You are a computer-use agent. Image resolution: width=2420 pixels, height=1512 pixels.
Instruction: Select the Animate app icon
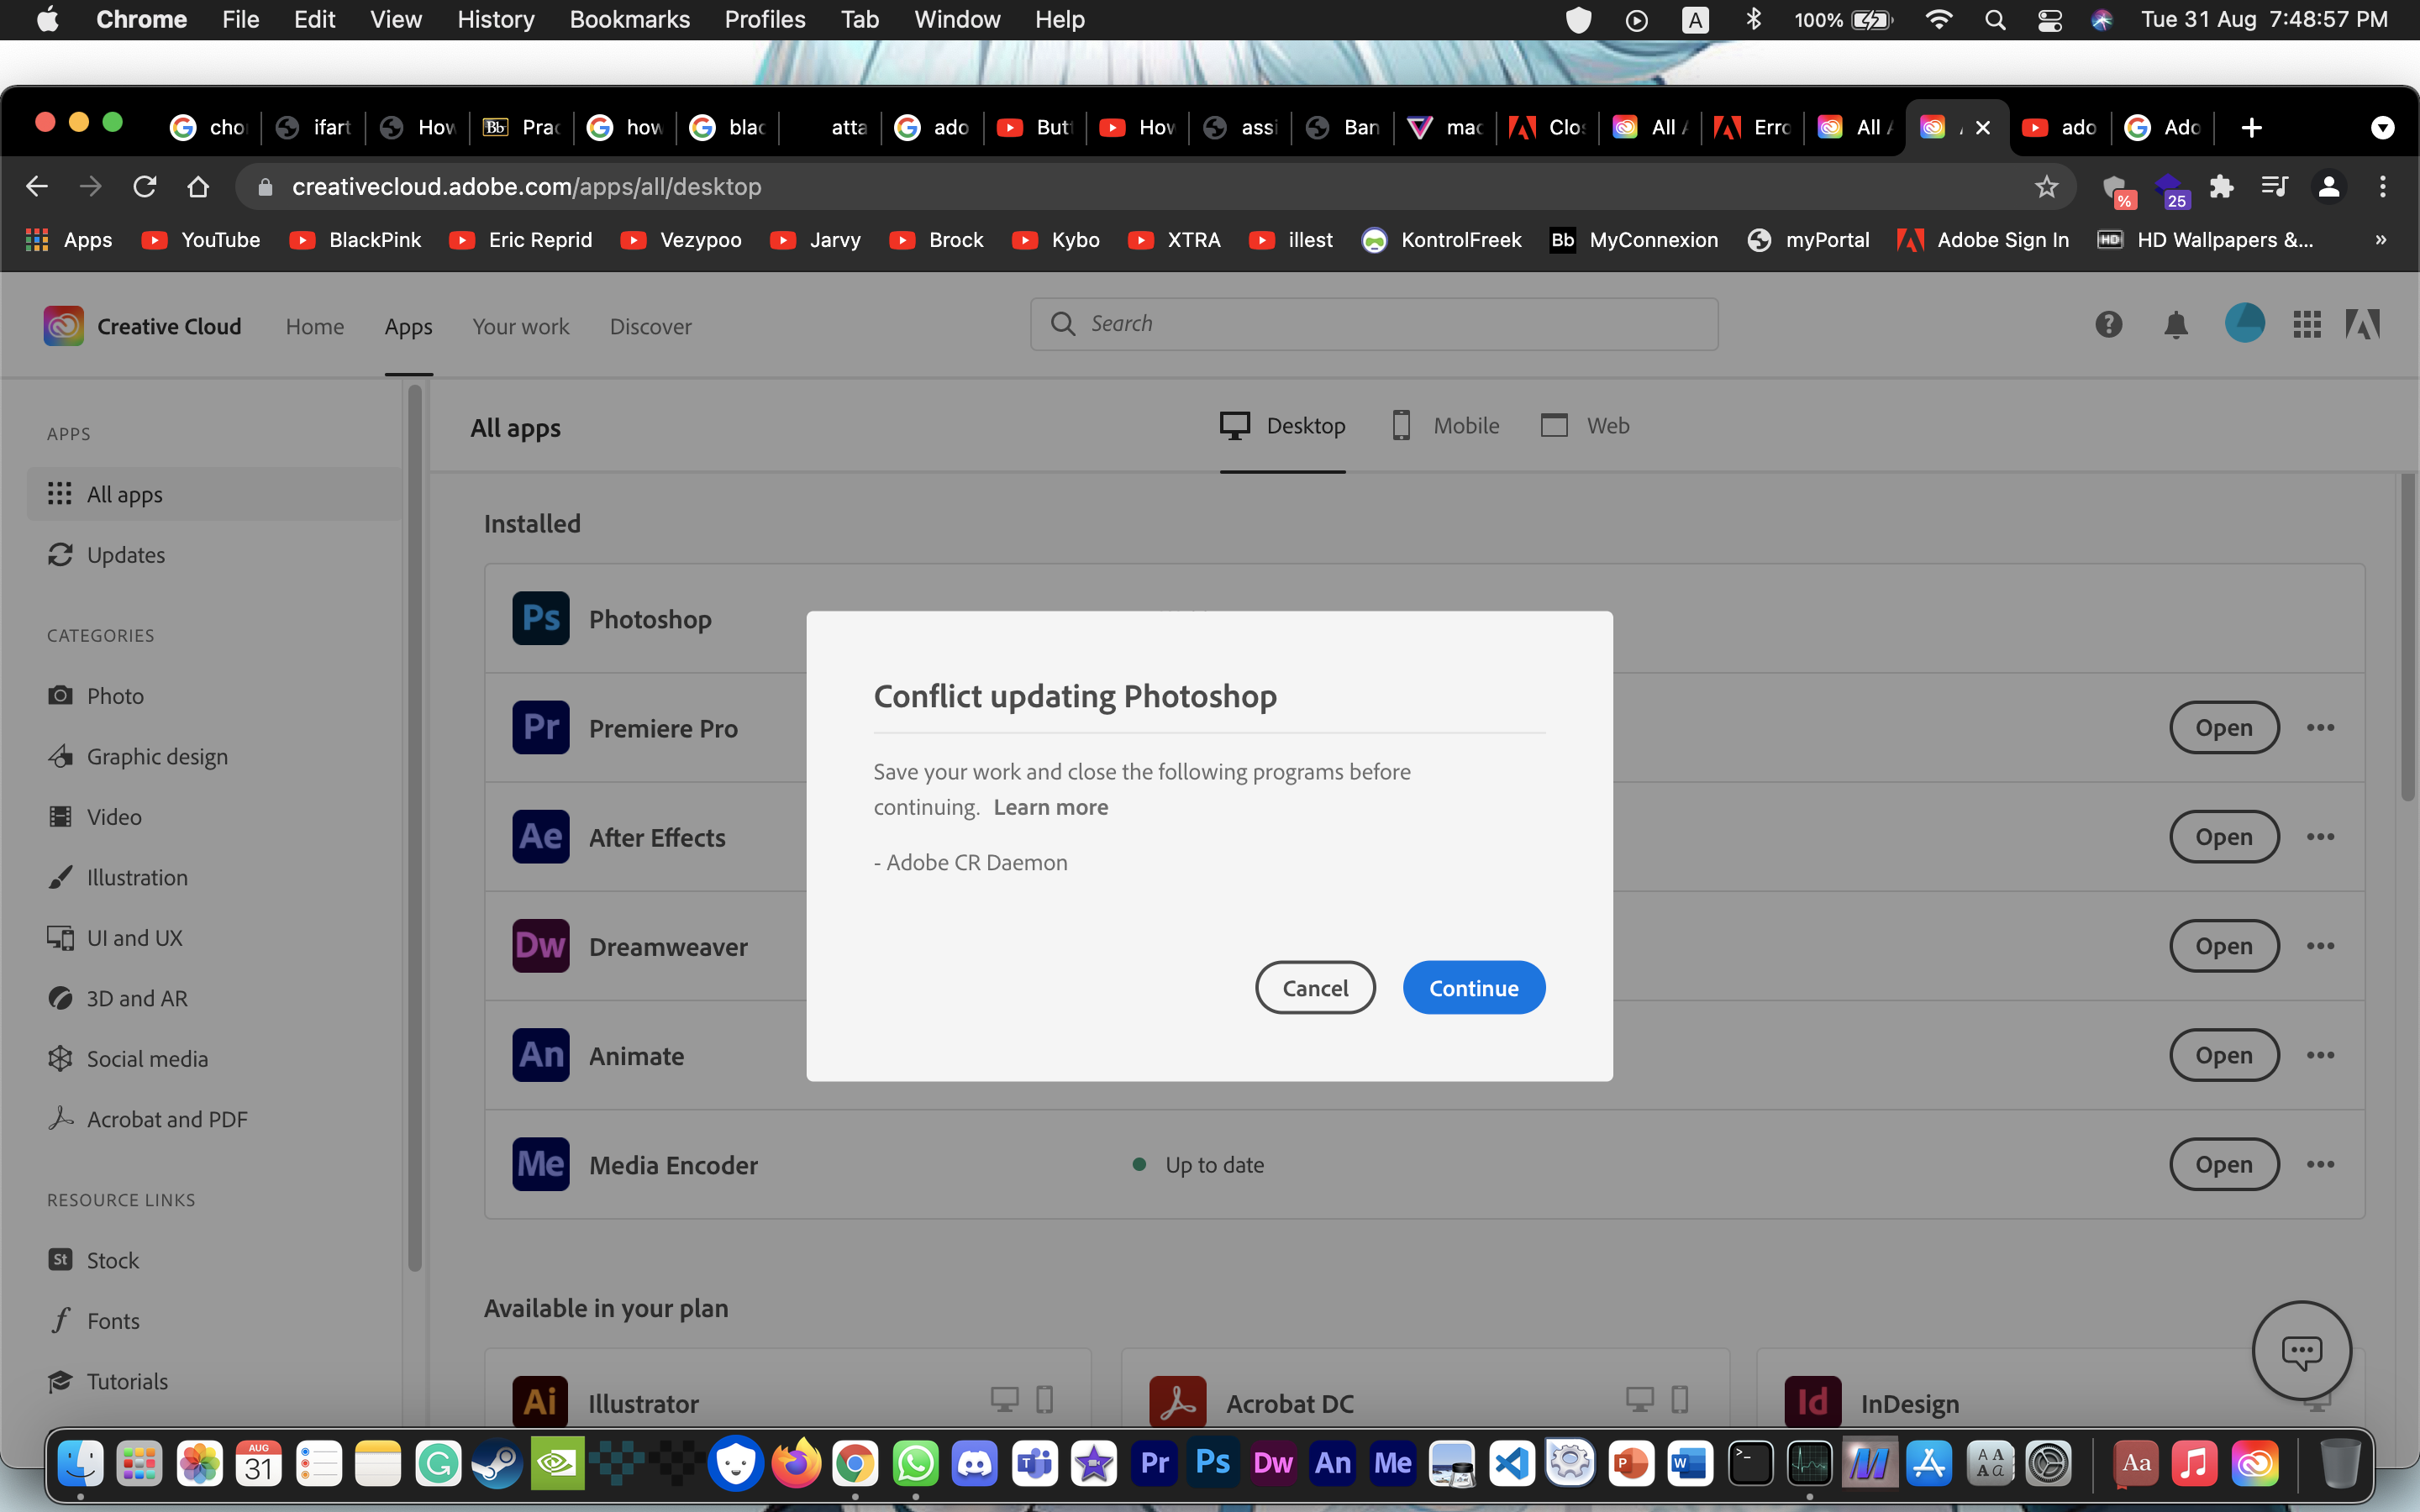[540, 1054]
